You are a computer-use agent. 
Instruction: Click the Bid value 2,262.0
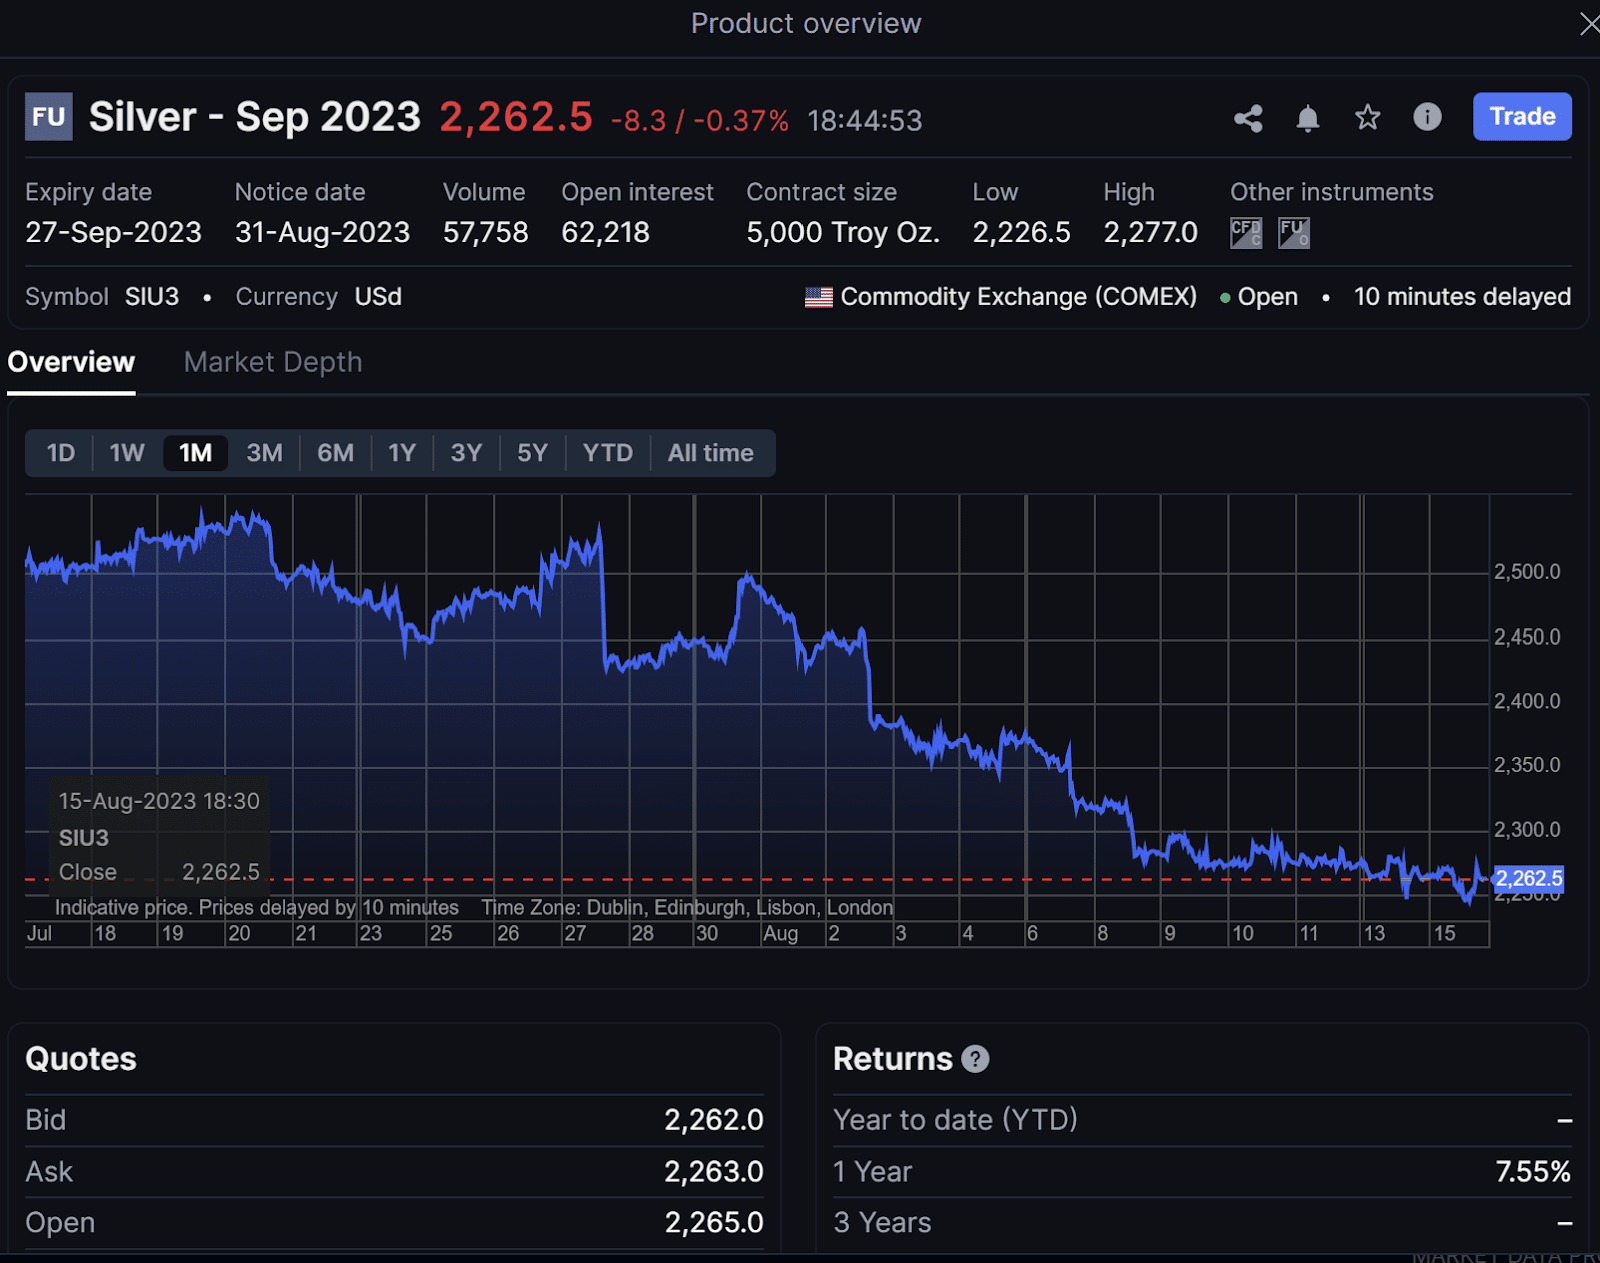click(x=714, y=1120)
